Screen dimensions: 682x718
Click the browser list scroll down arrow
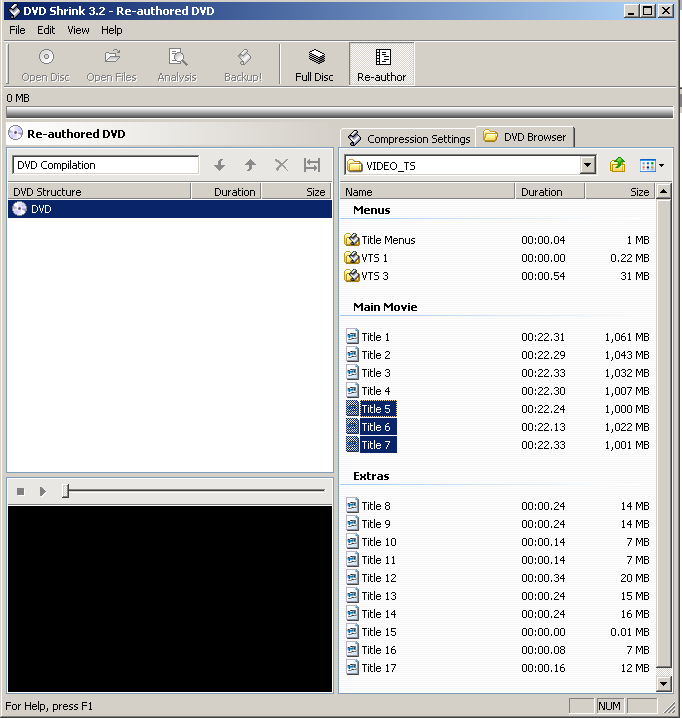pyautogui.click(x=664, y=684)
